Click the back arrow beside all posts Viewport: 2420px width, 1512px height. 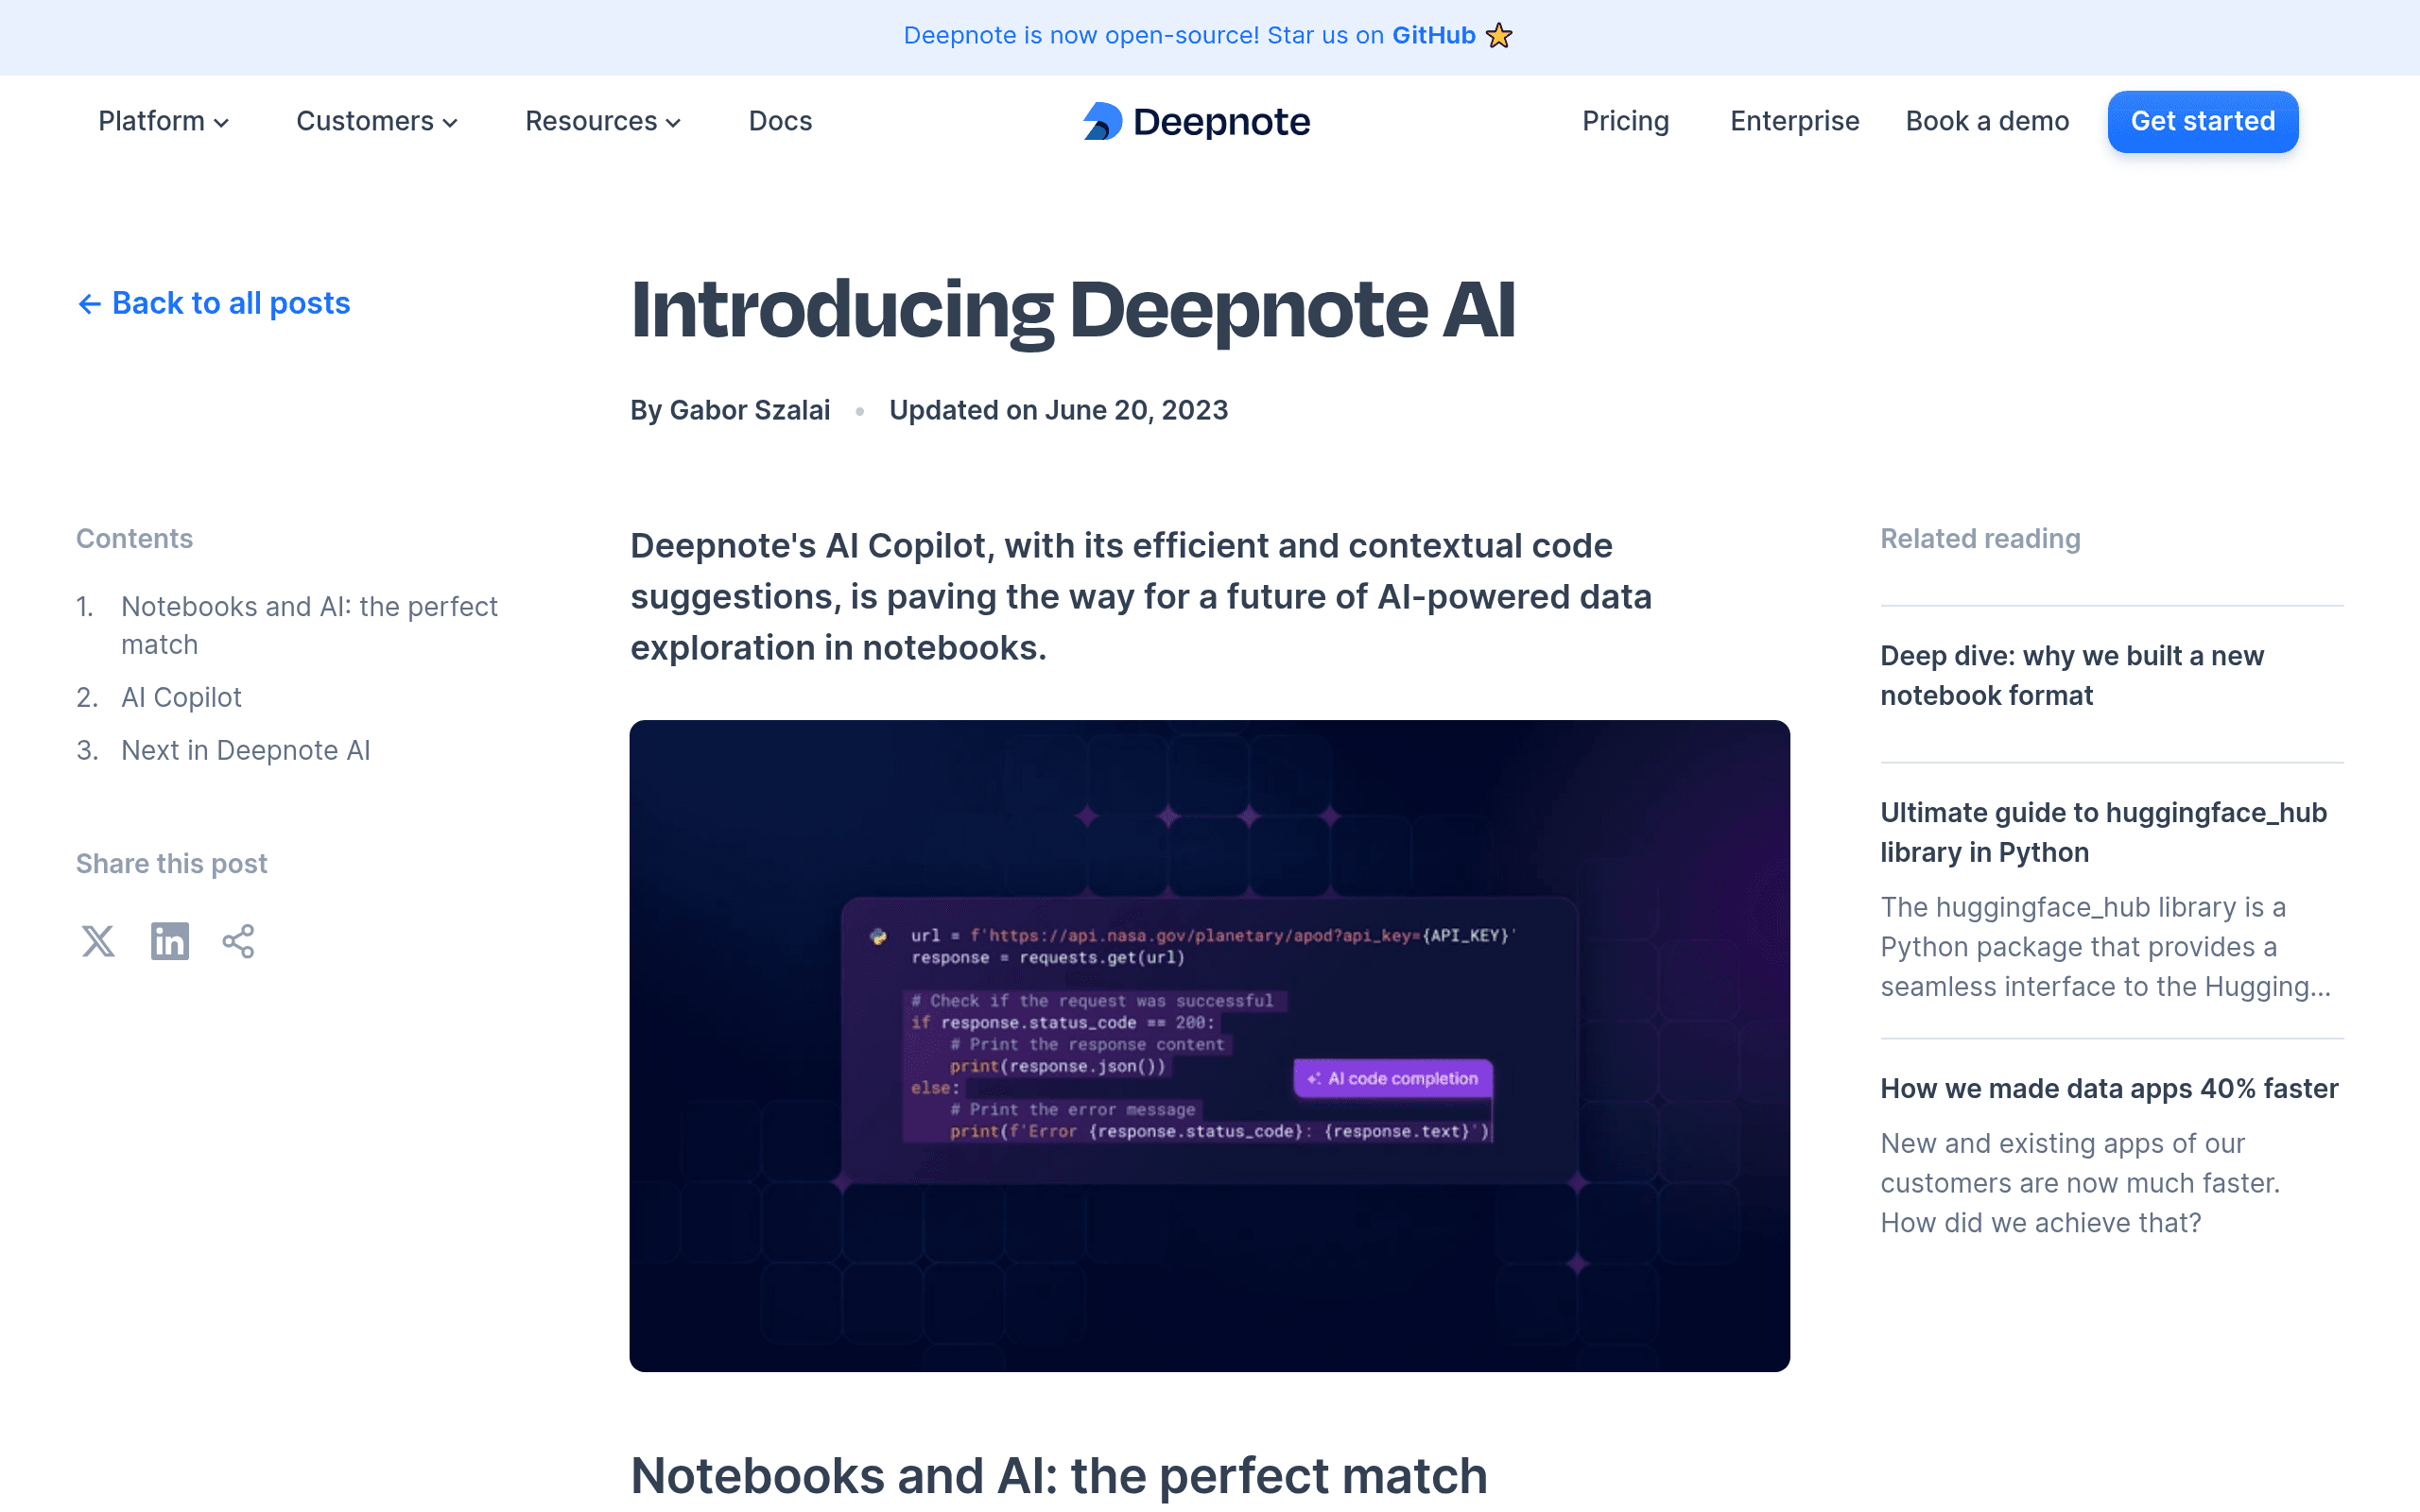(89, 304)
